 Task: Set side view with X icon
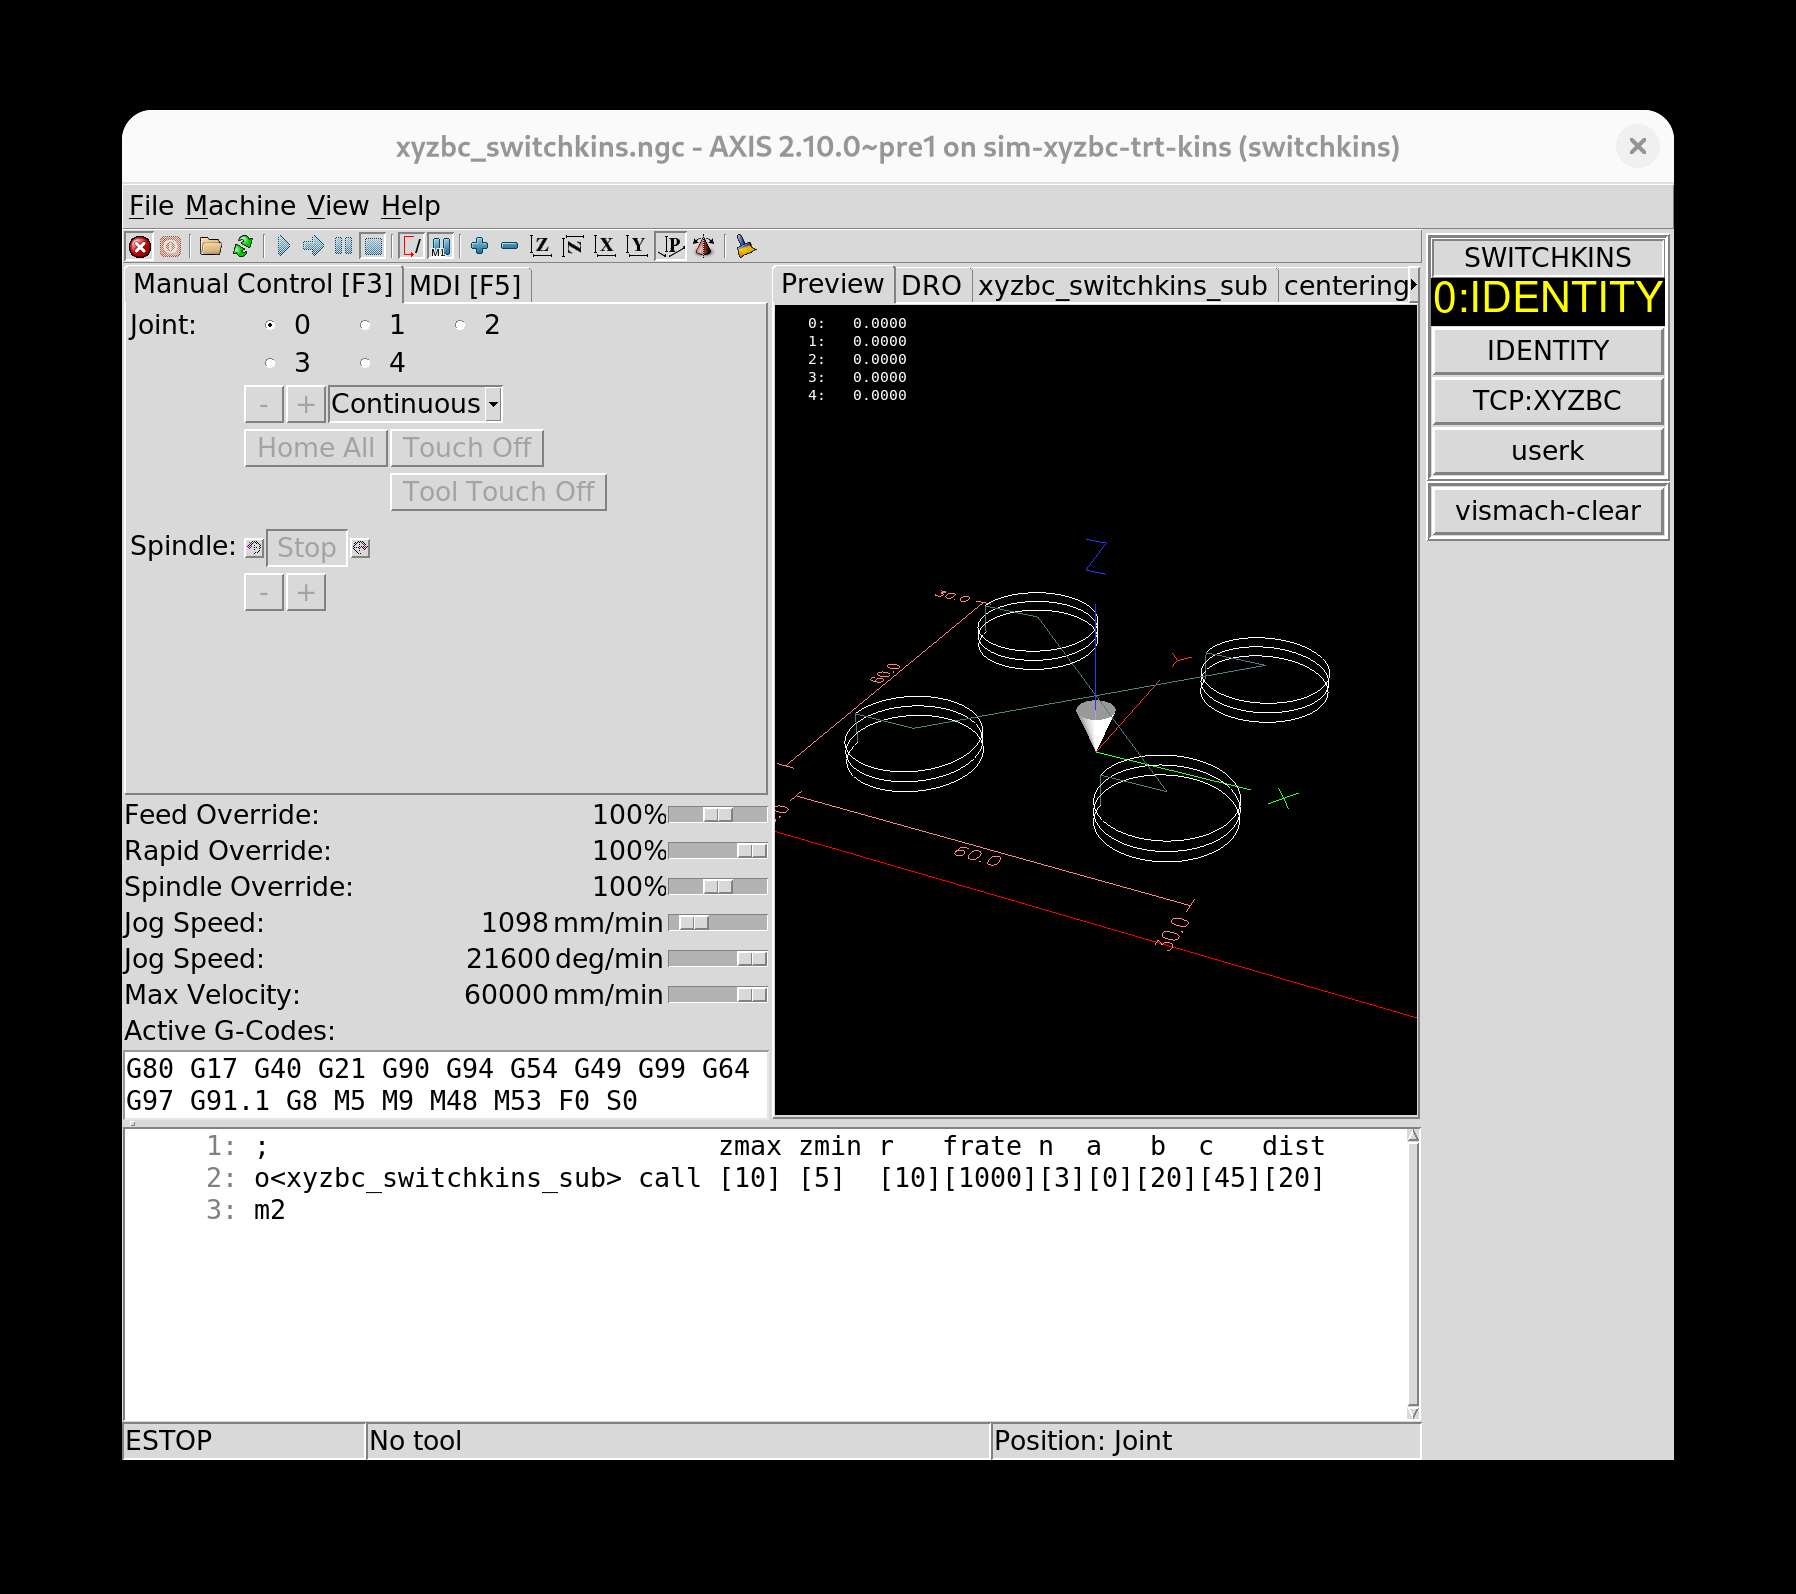pos(605,246)
